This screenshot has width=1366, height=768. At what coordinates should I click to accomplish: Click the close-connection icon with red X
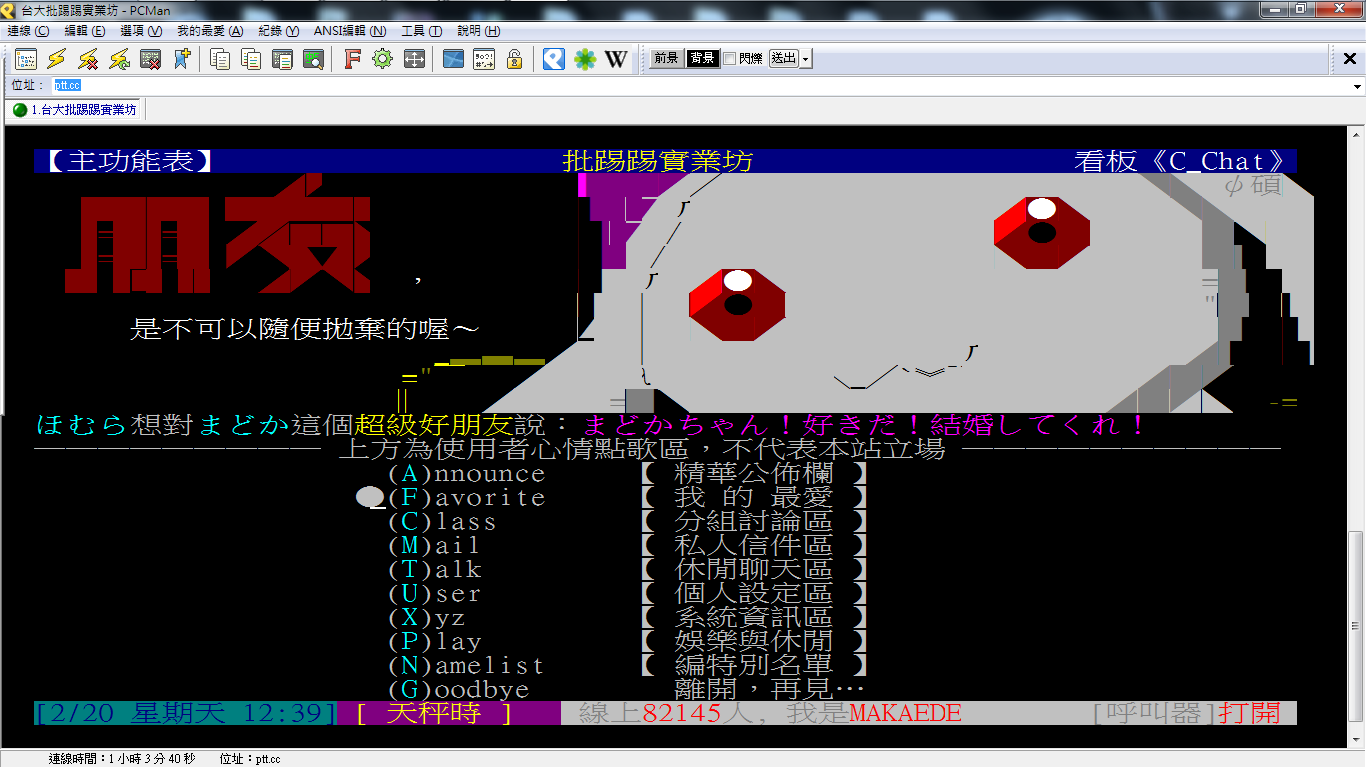pyautogui.click(x=150, y=59)
